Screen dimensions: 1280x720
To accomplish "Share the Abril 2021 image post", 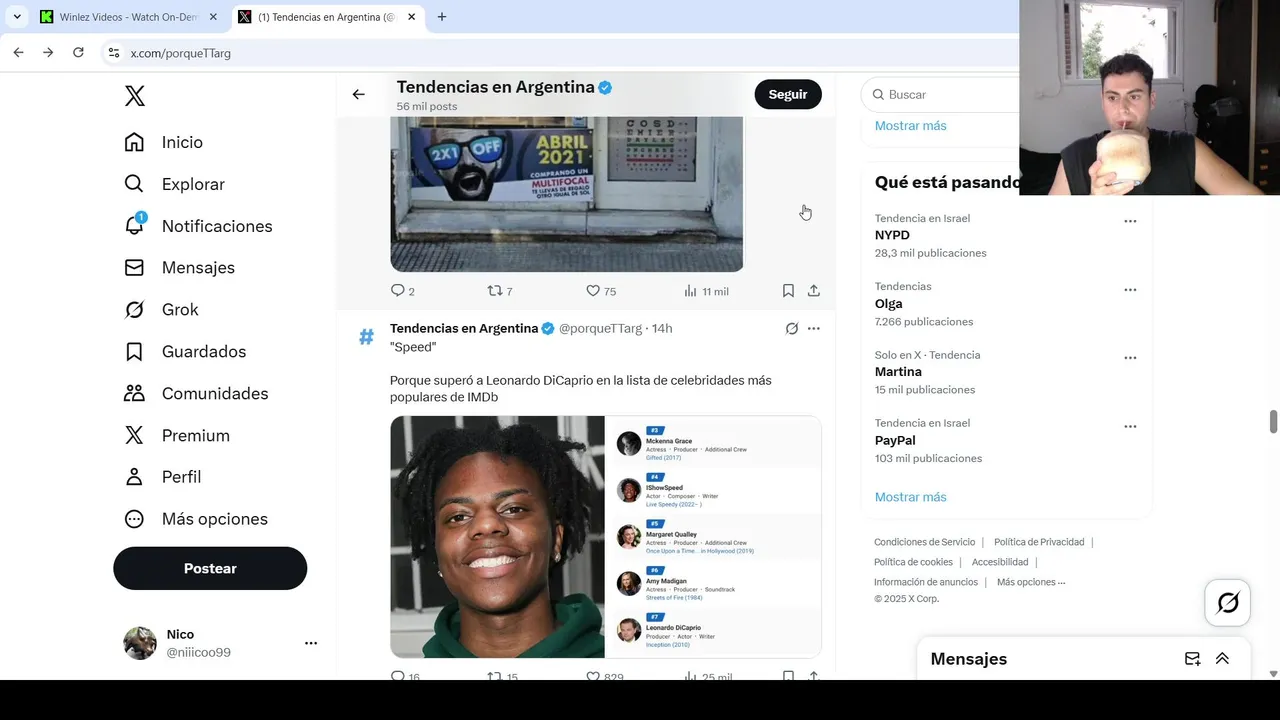I will click(x=814, y=291).
